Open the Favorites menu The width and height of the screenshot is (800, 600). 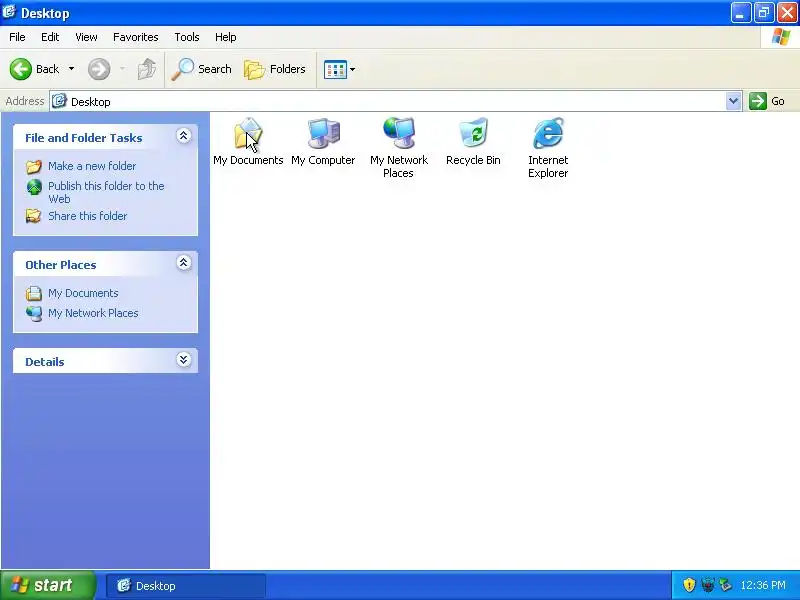[136, 37]
